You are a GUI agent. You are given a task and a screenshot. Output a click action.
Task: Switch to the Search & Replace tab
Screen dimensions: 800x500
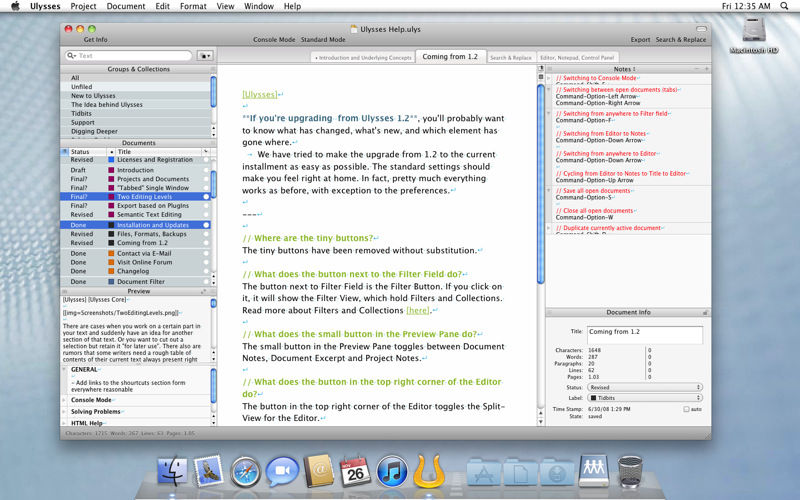click(511, 58)
